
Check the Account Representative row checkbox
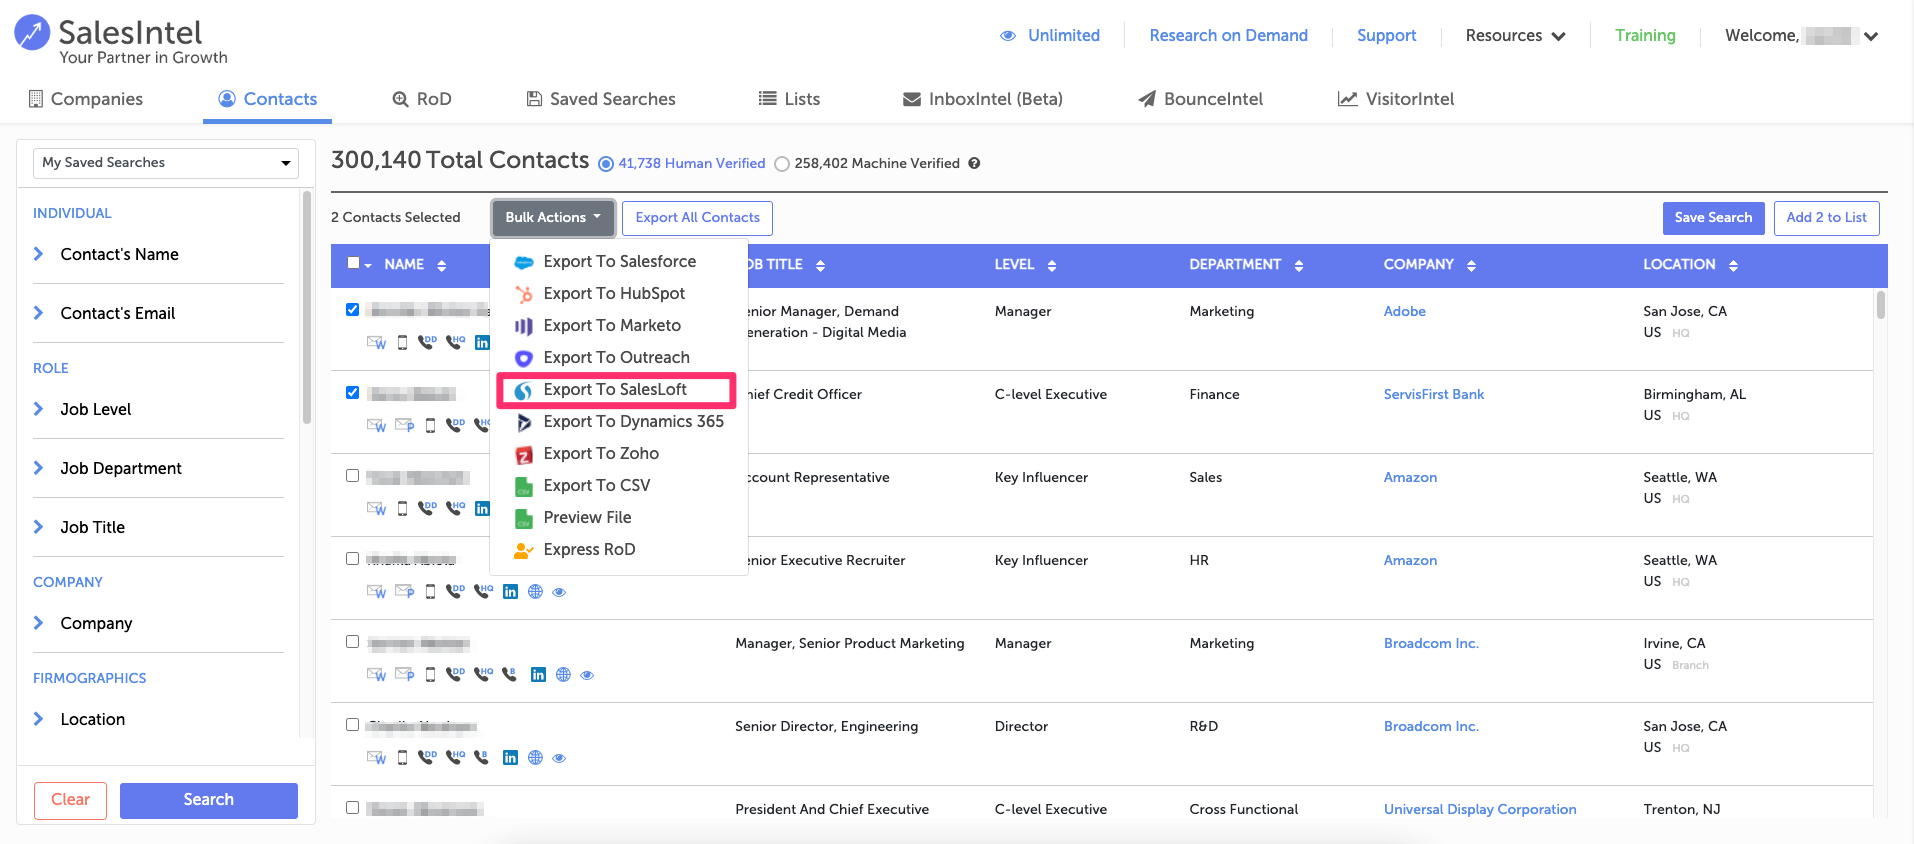pos(352,476)
